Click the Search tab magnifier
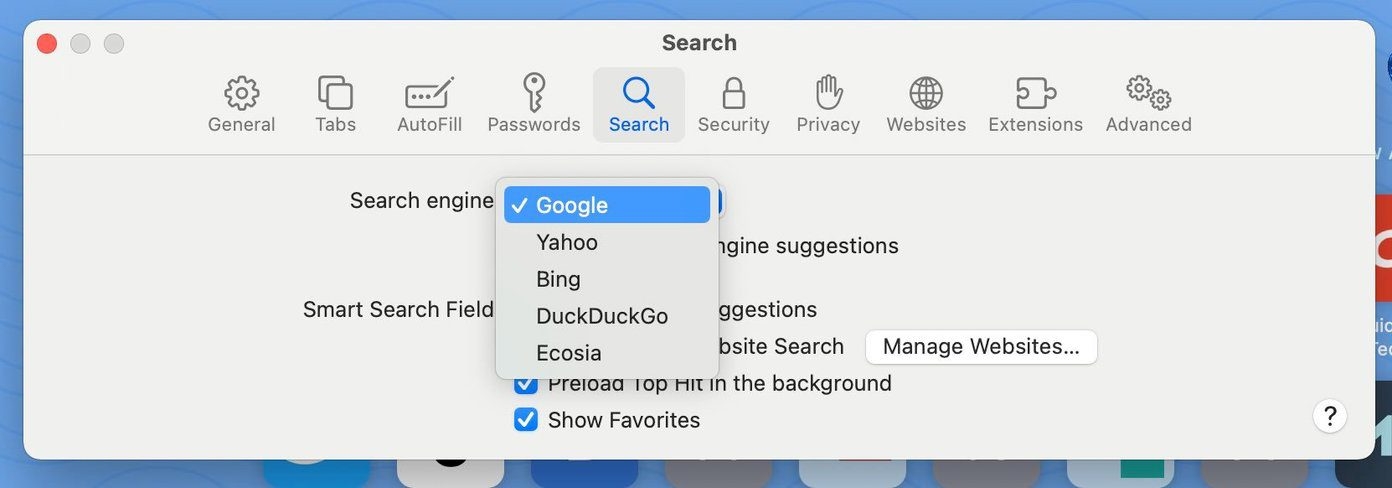 tap(638, 93)
